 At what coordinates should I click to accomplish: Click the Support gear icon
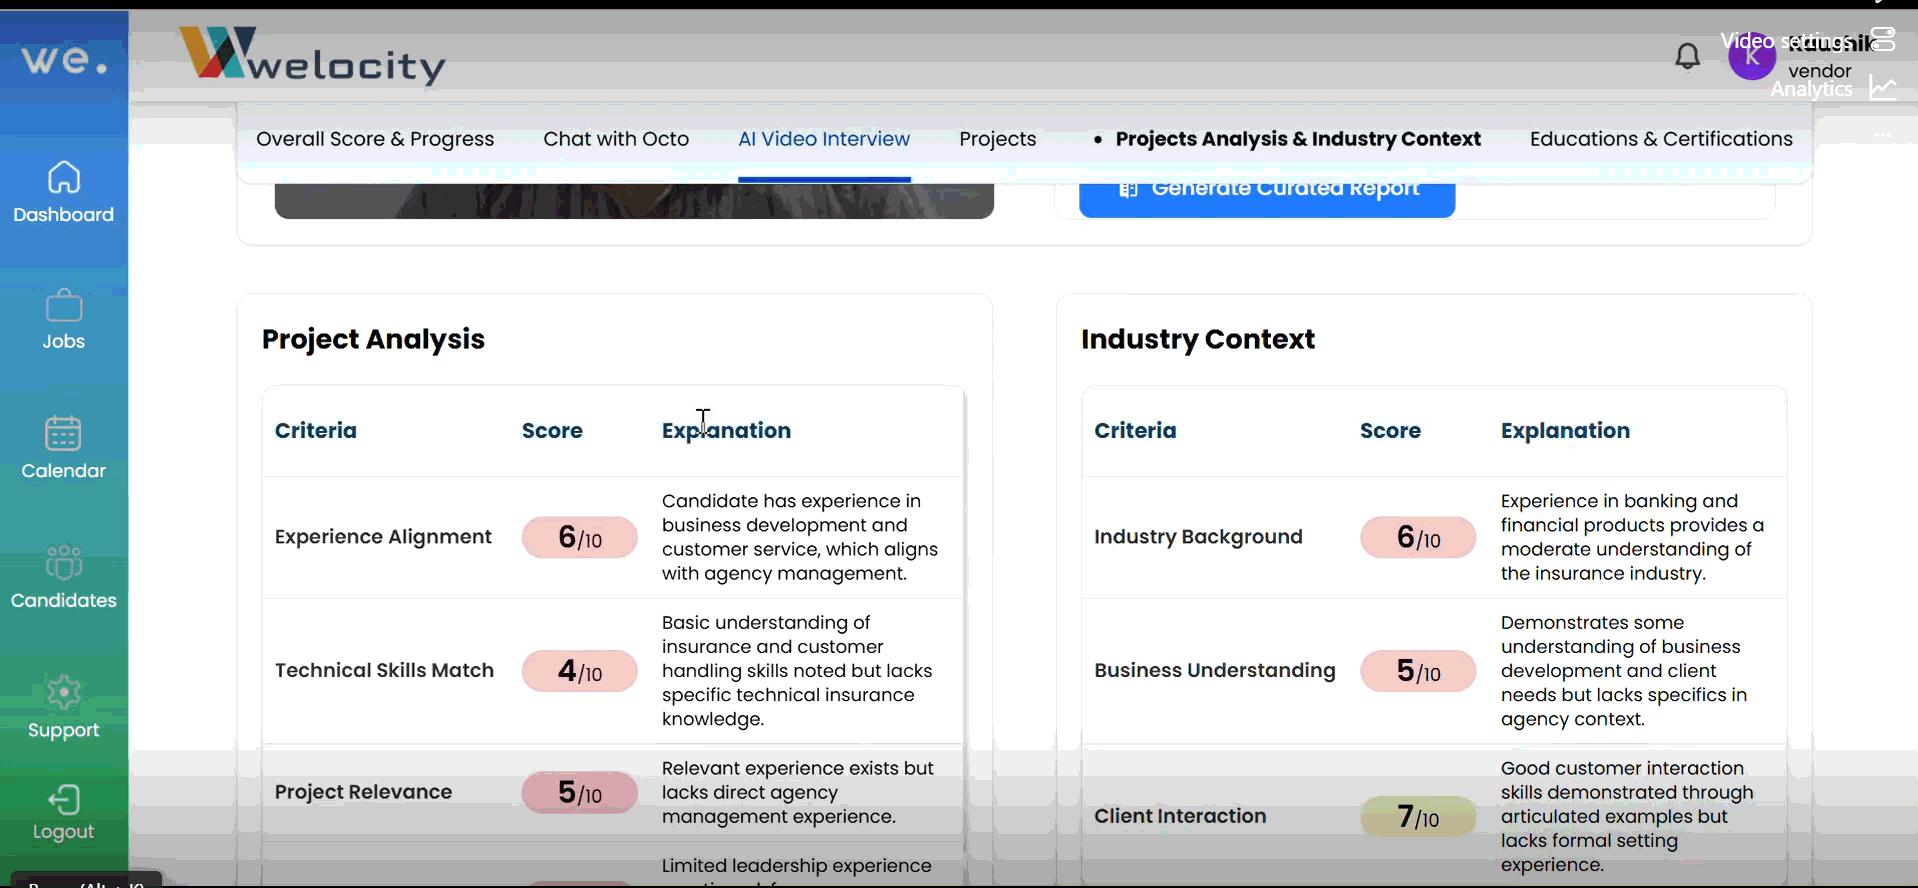[x=64, y=693]
